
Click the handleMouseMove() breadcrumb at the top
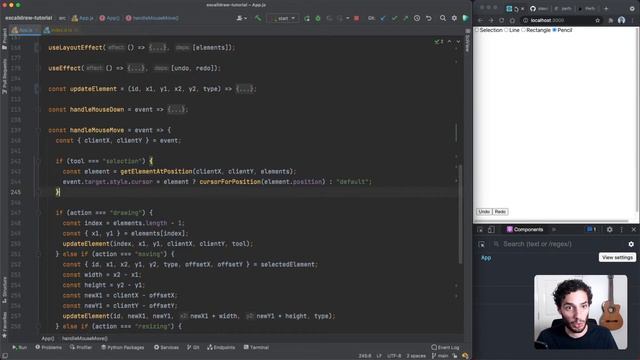point(151,18)
